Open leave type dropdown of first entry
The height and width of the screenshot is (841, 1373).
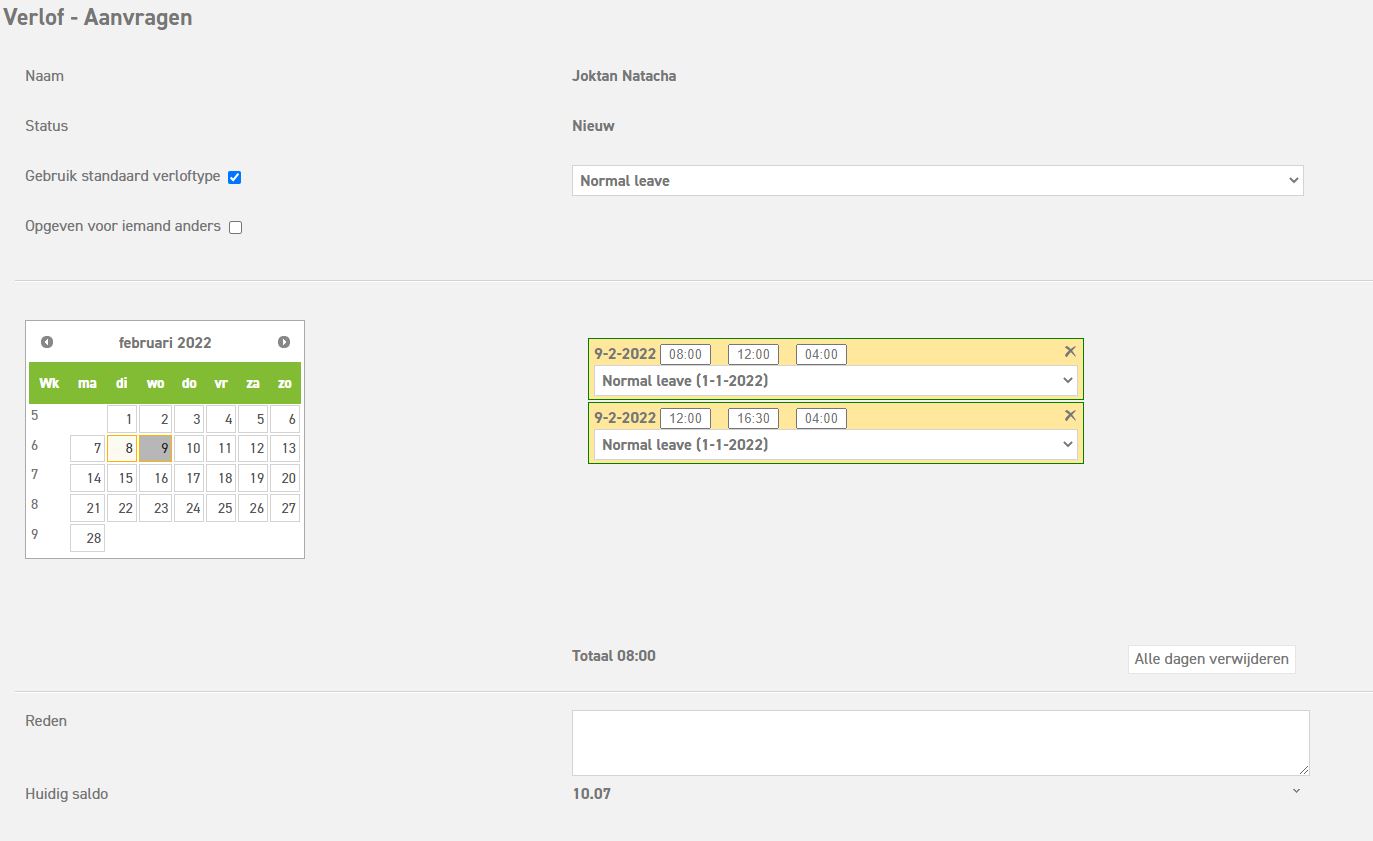click(x=835, y=381)
